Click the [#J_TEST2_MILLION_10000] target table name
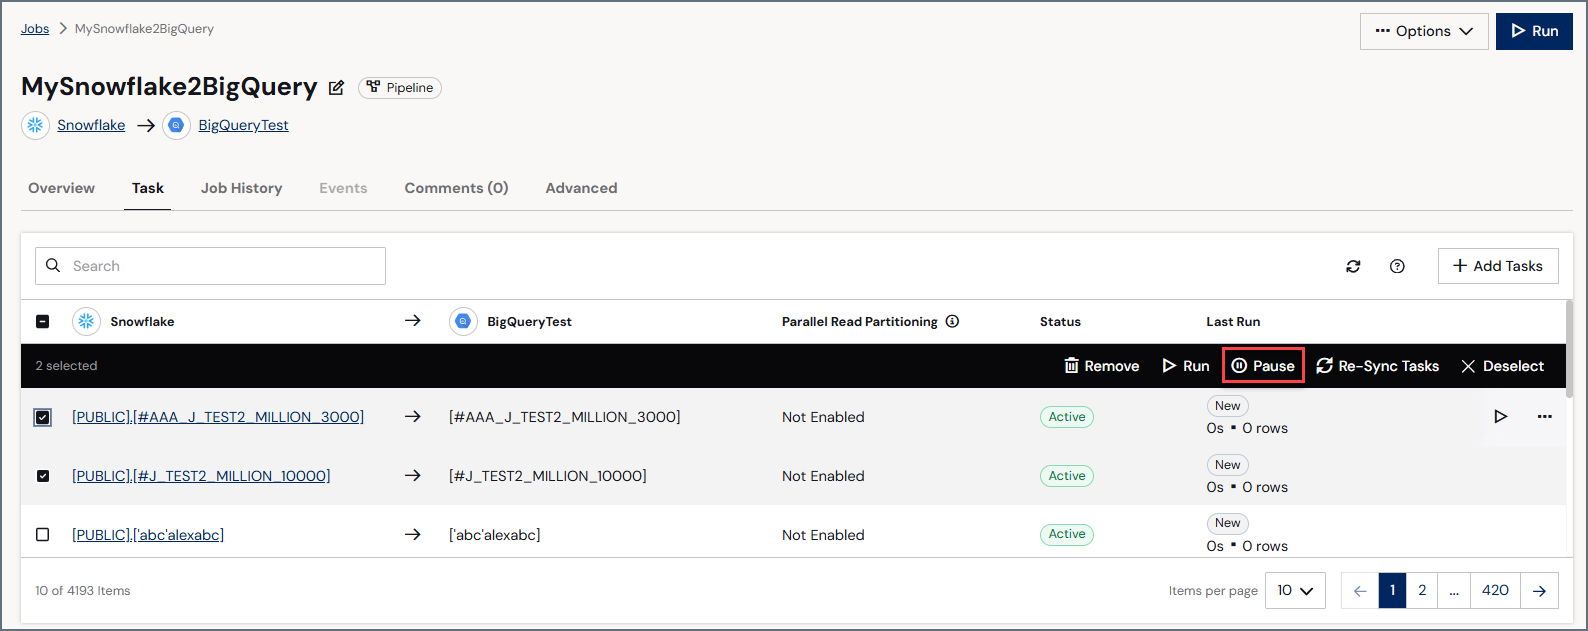This screenshot has width=1588, height=631. click(x=548, y=476)
